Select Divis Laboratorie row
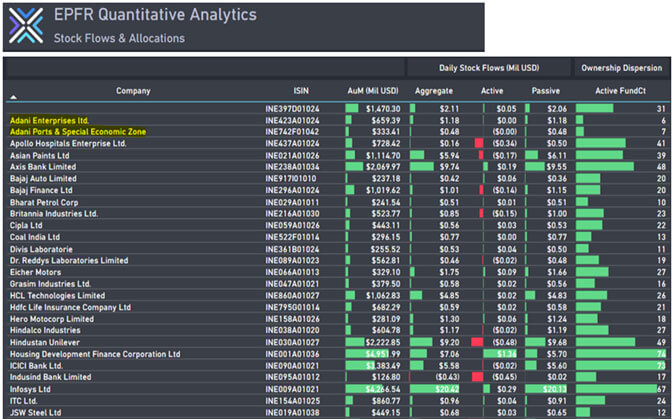672x419 pixels. click(338, 249)
